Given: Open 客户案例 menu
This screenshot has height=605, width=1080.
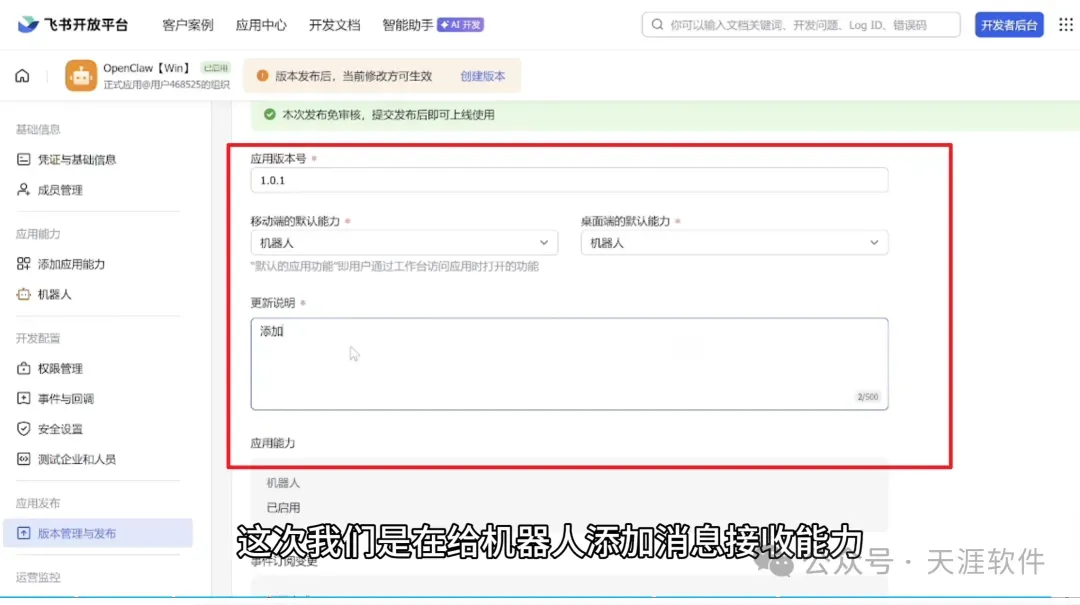Looking at the screenshot, I should click(187, 25).
